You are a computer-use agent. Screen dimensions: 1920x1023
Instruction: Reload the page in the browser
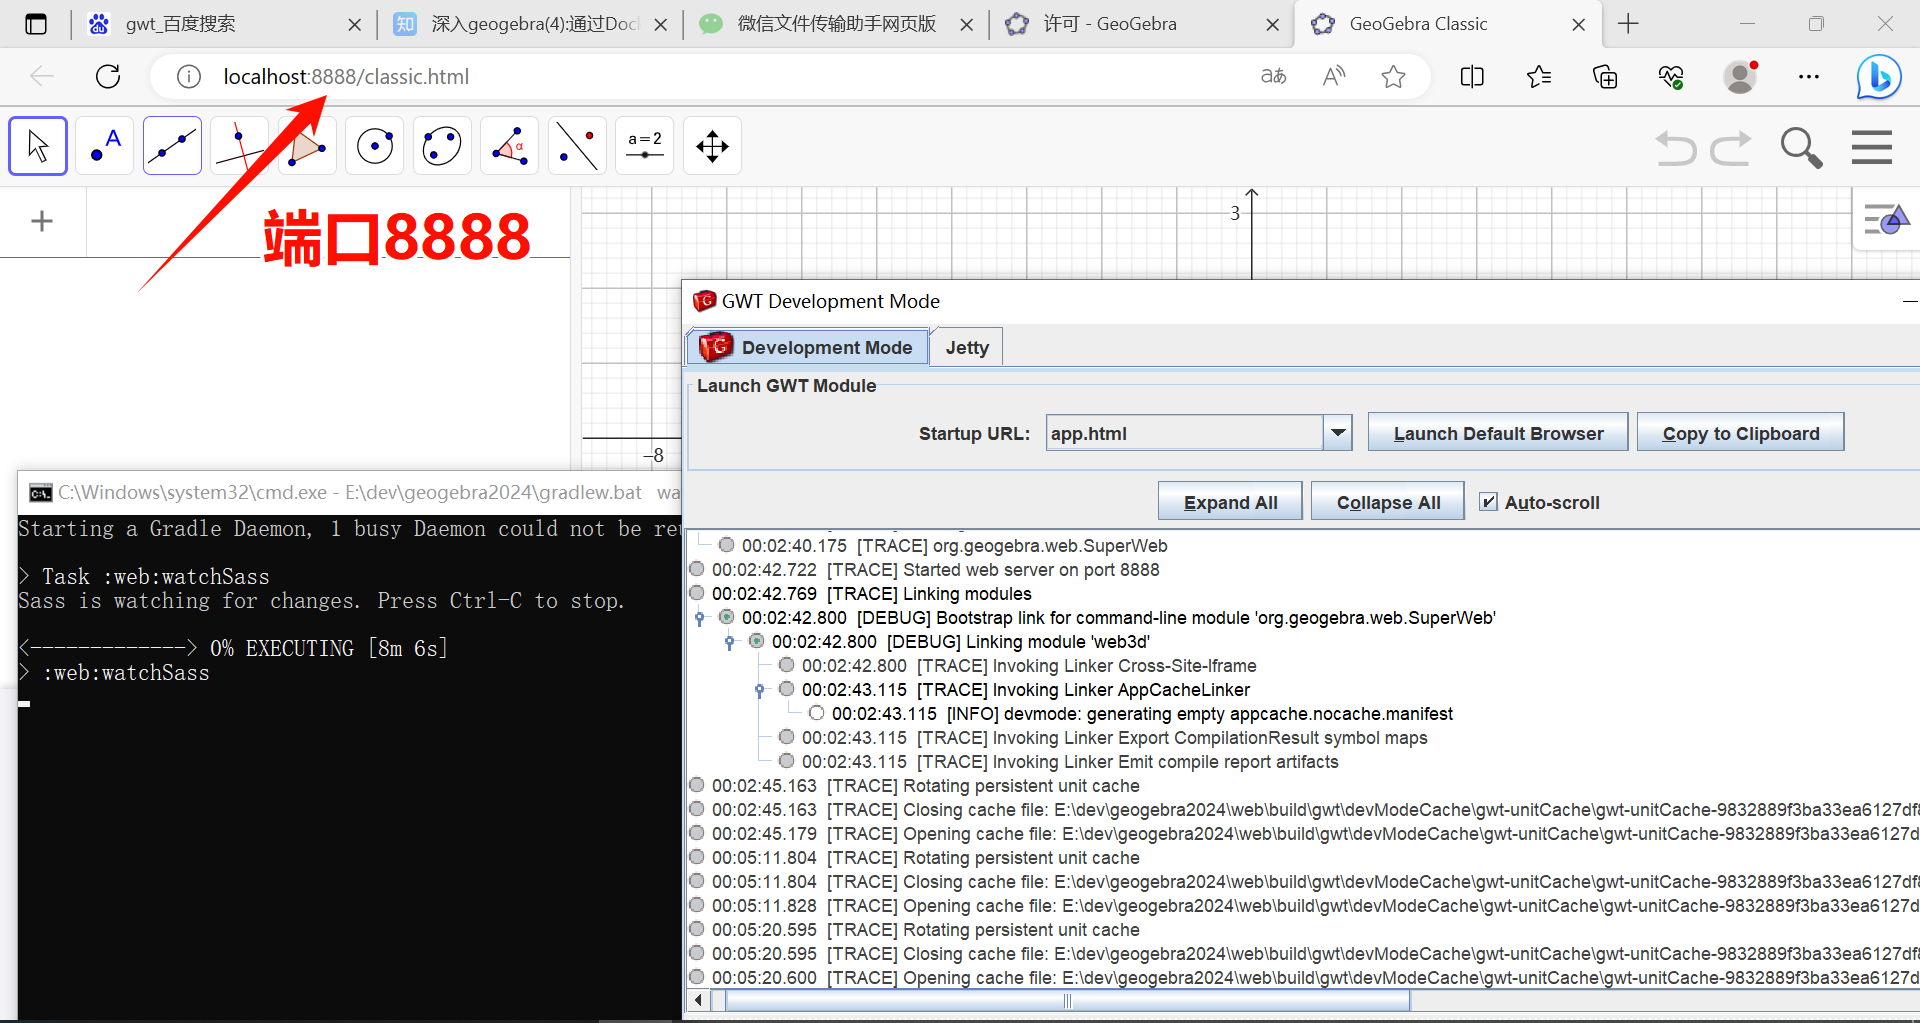click(108, 76)
